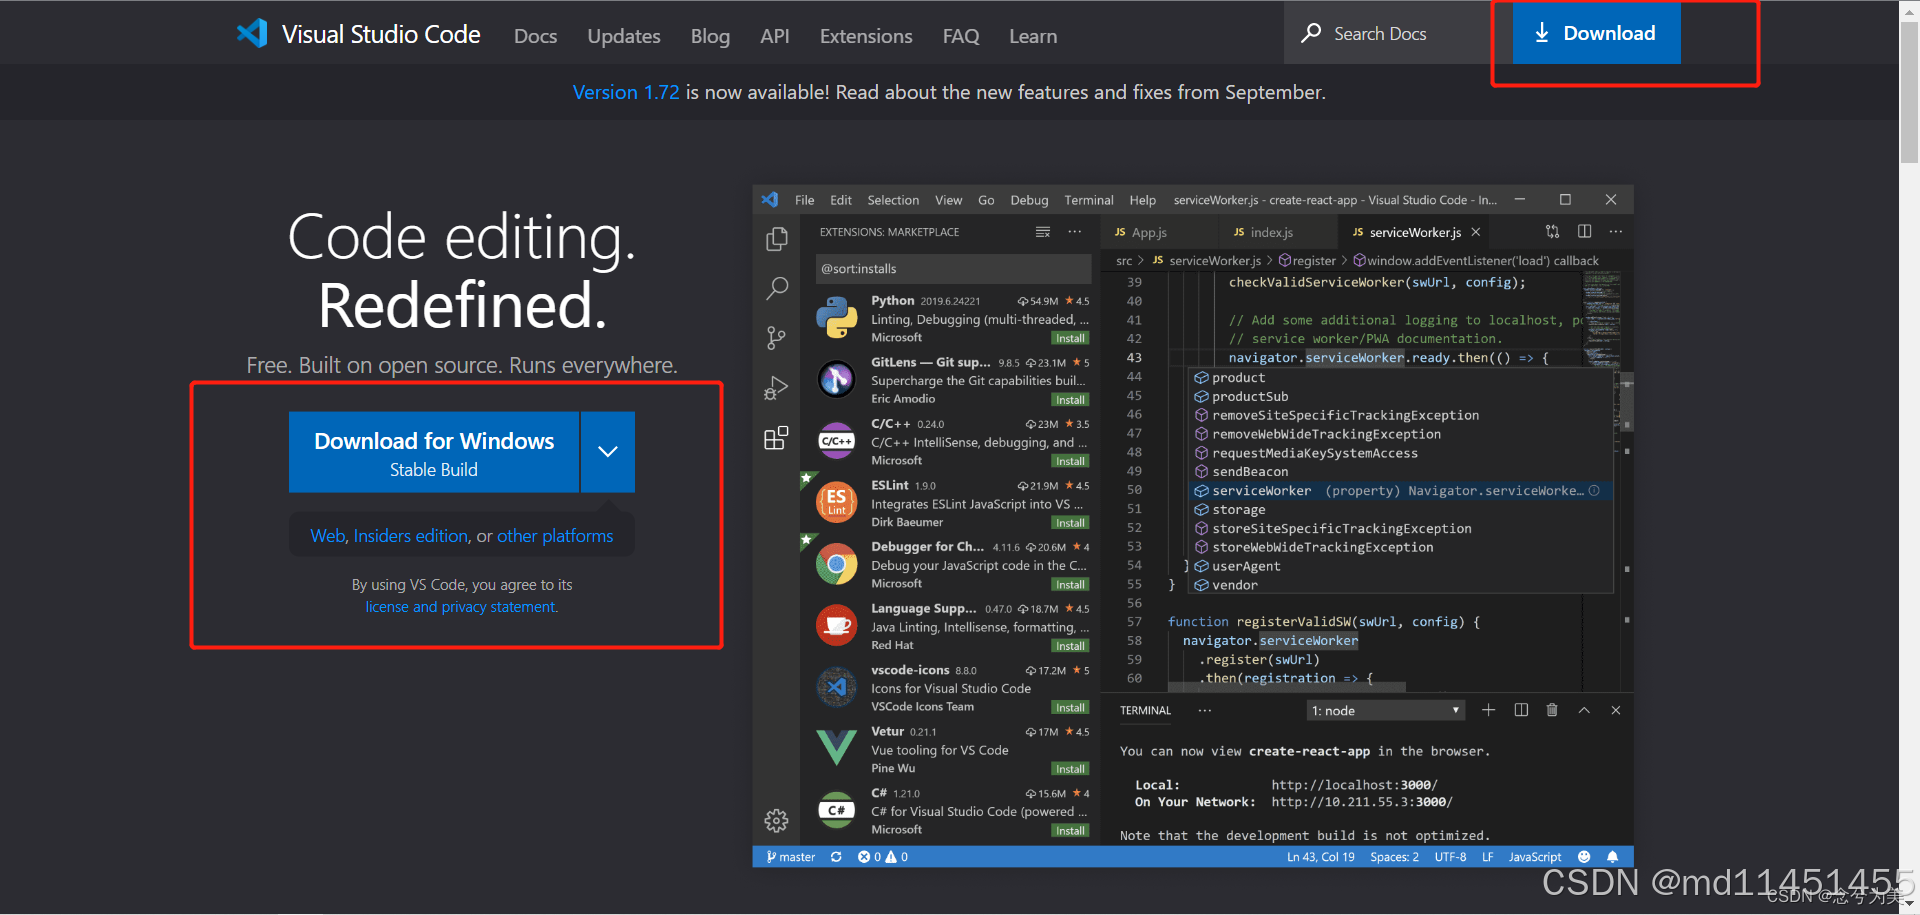Click the Visual Studio Code logo icon
Image resolution: width=1920 pixels, height=915 pixels.
(252, 34)
